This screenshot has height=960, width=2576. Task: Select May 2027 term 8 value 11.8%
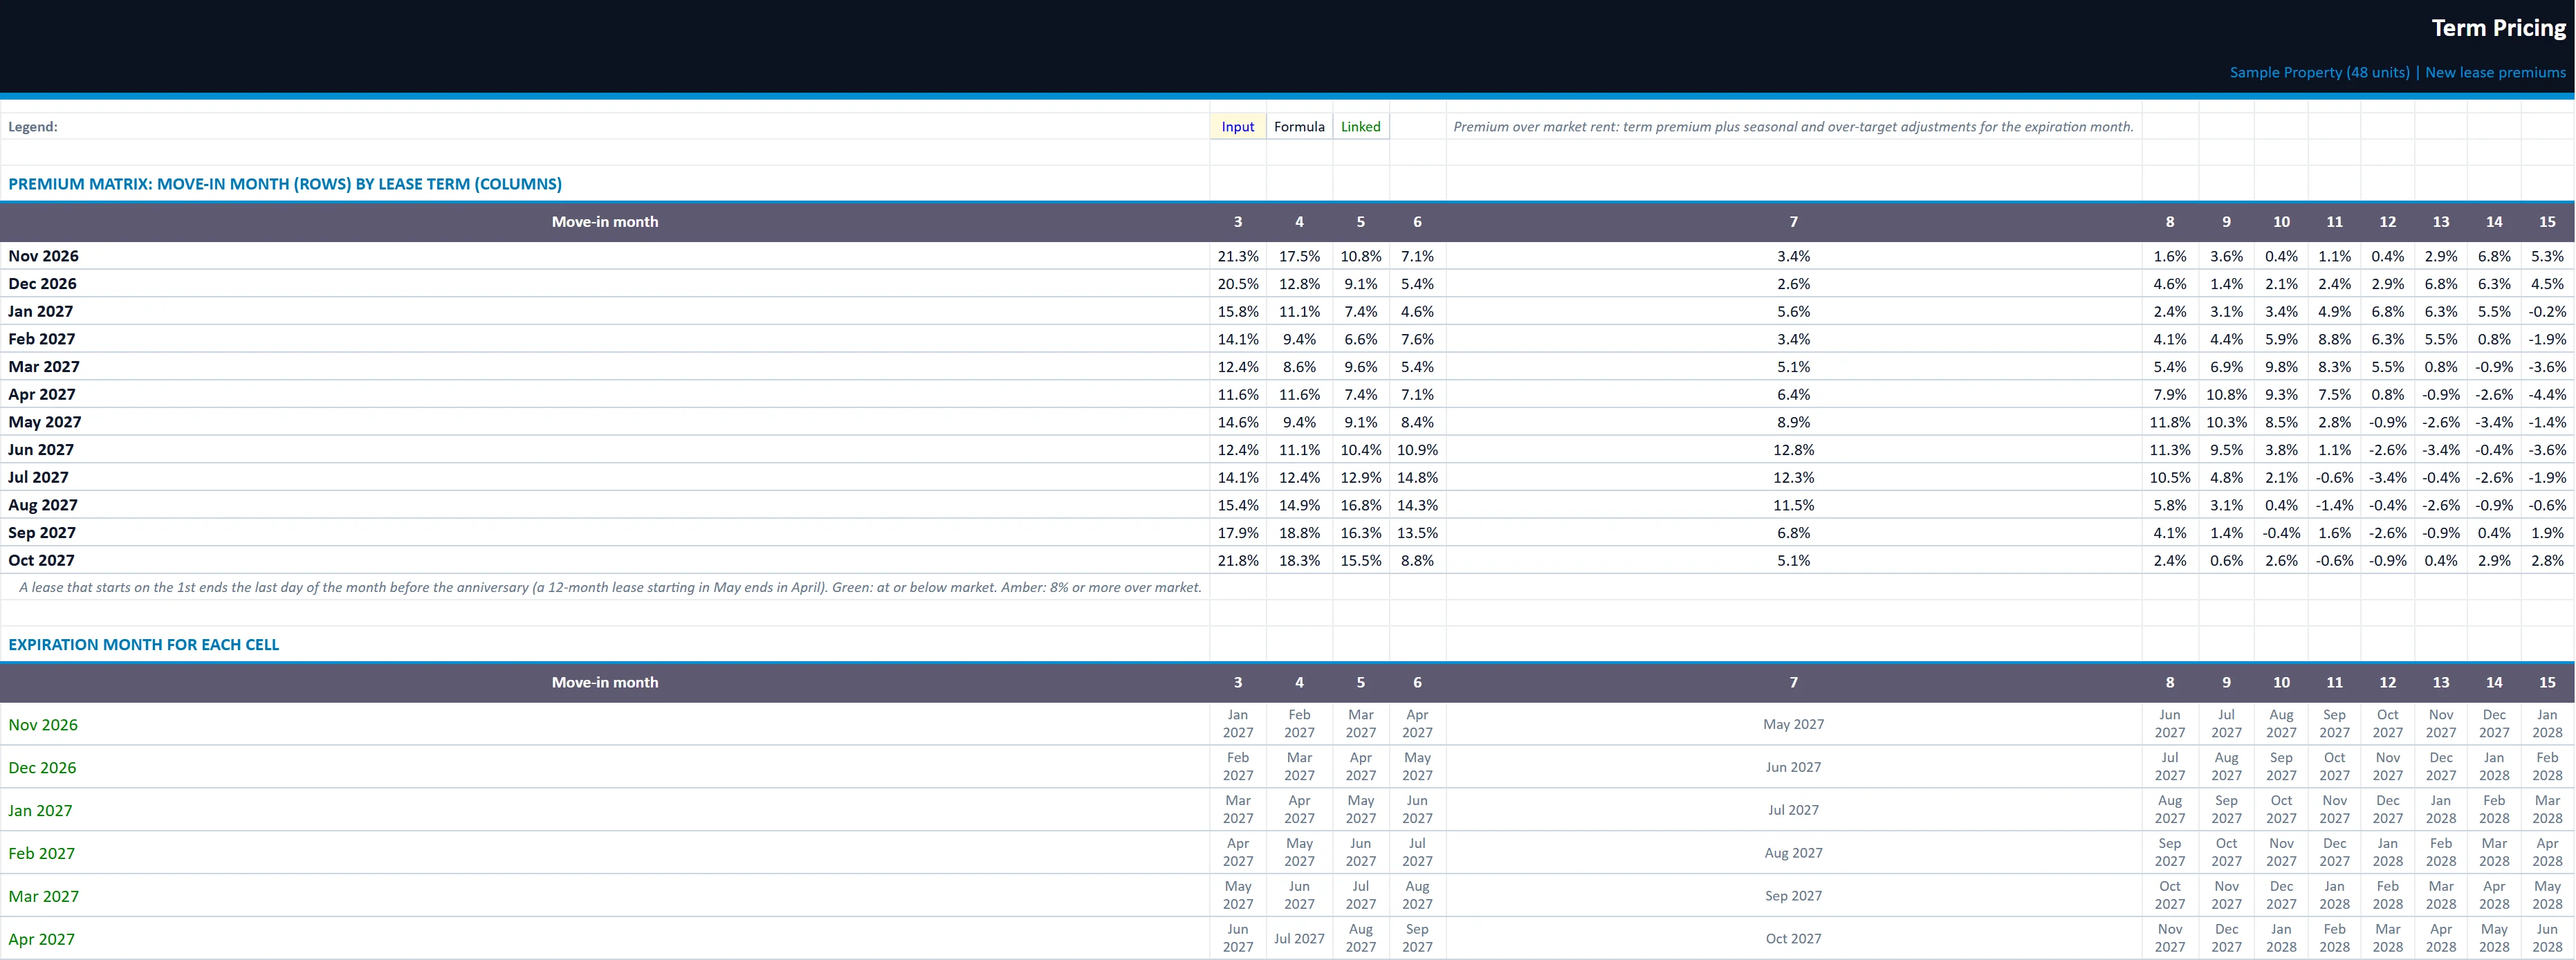(x=2170, y=422)
